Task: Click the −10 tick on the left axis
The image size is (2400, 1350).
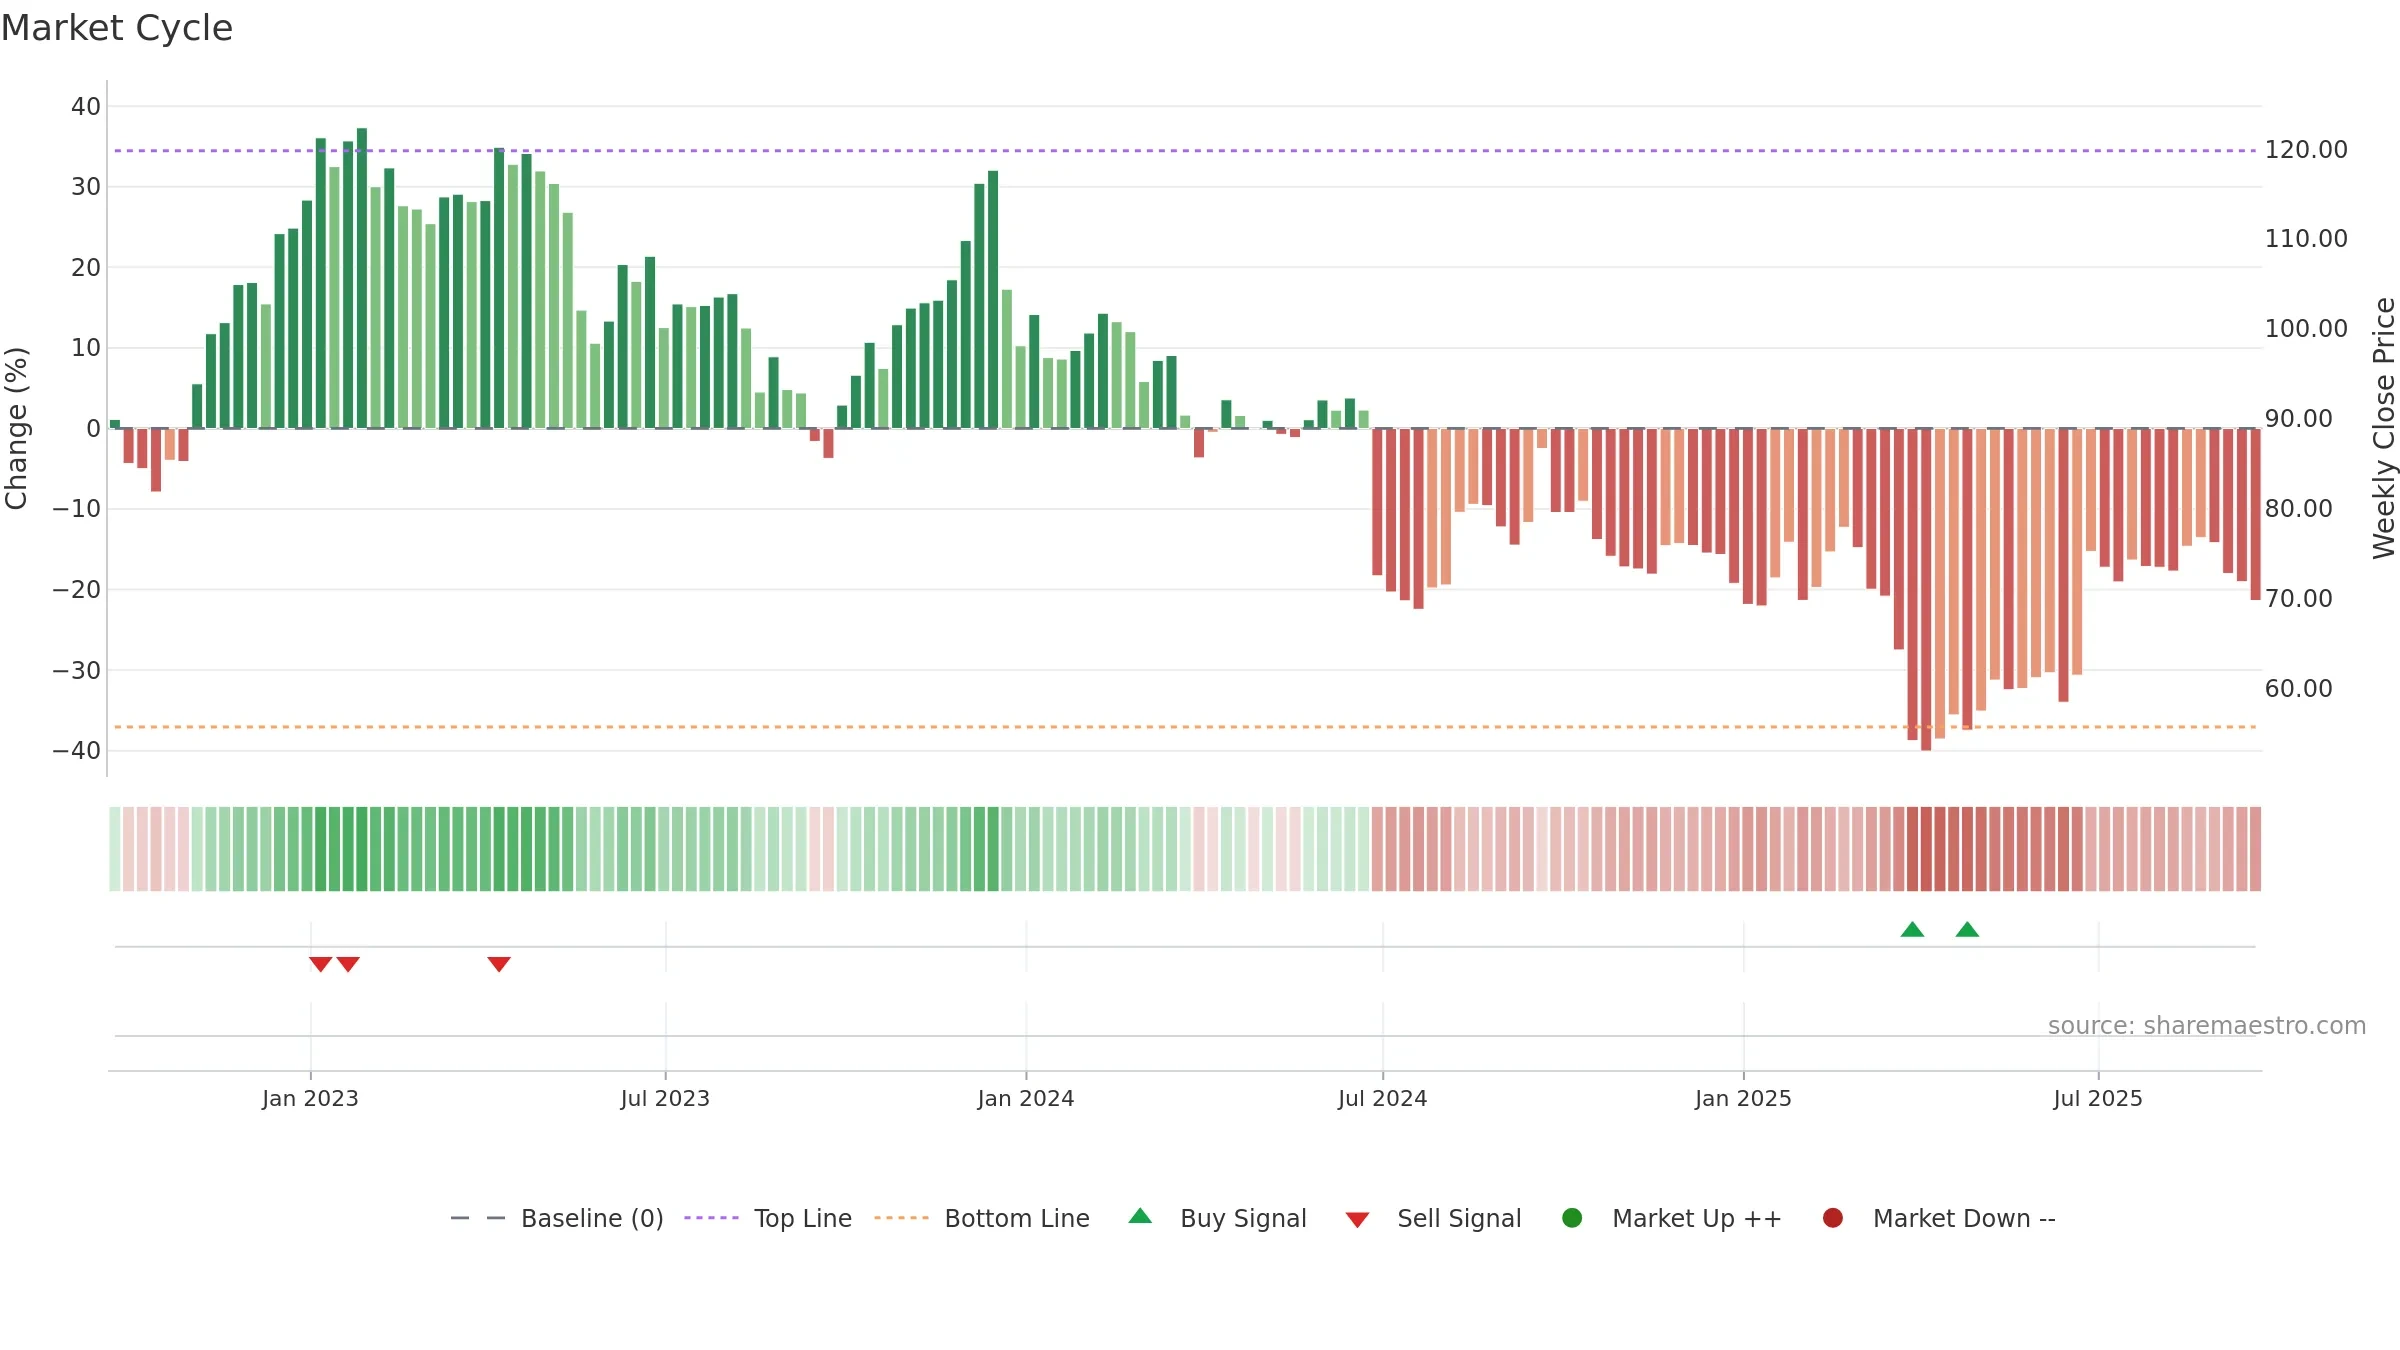Action: coord(77,508)
